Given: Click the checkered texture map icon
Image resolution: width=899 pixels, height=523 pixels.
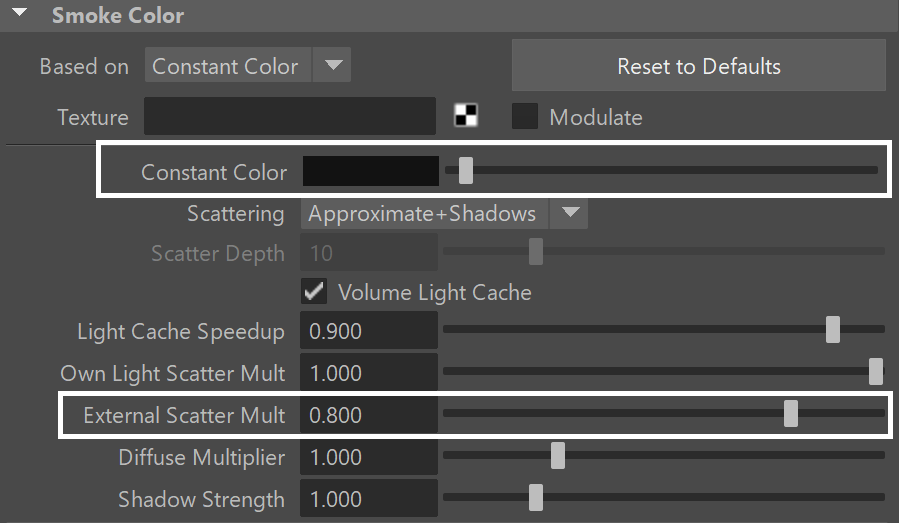Looking at the screenshot, I should click(466, 115).
